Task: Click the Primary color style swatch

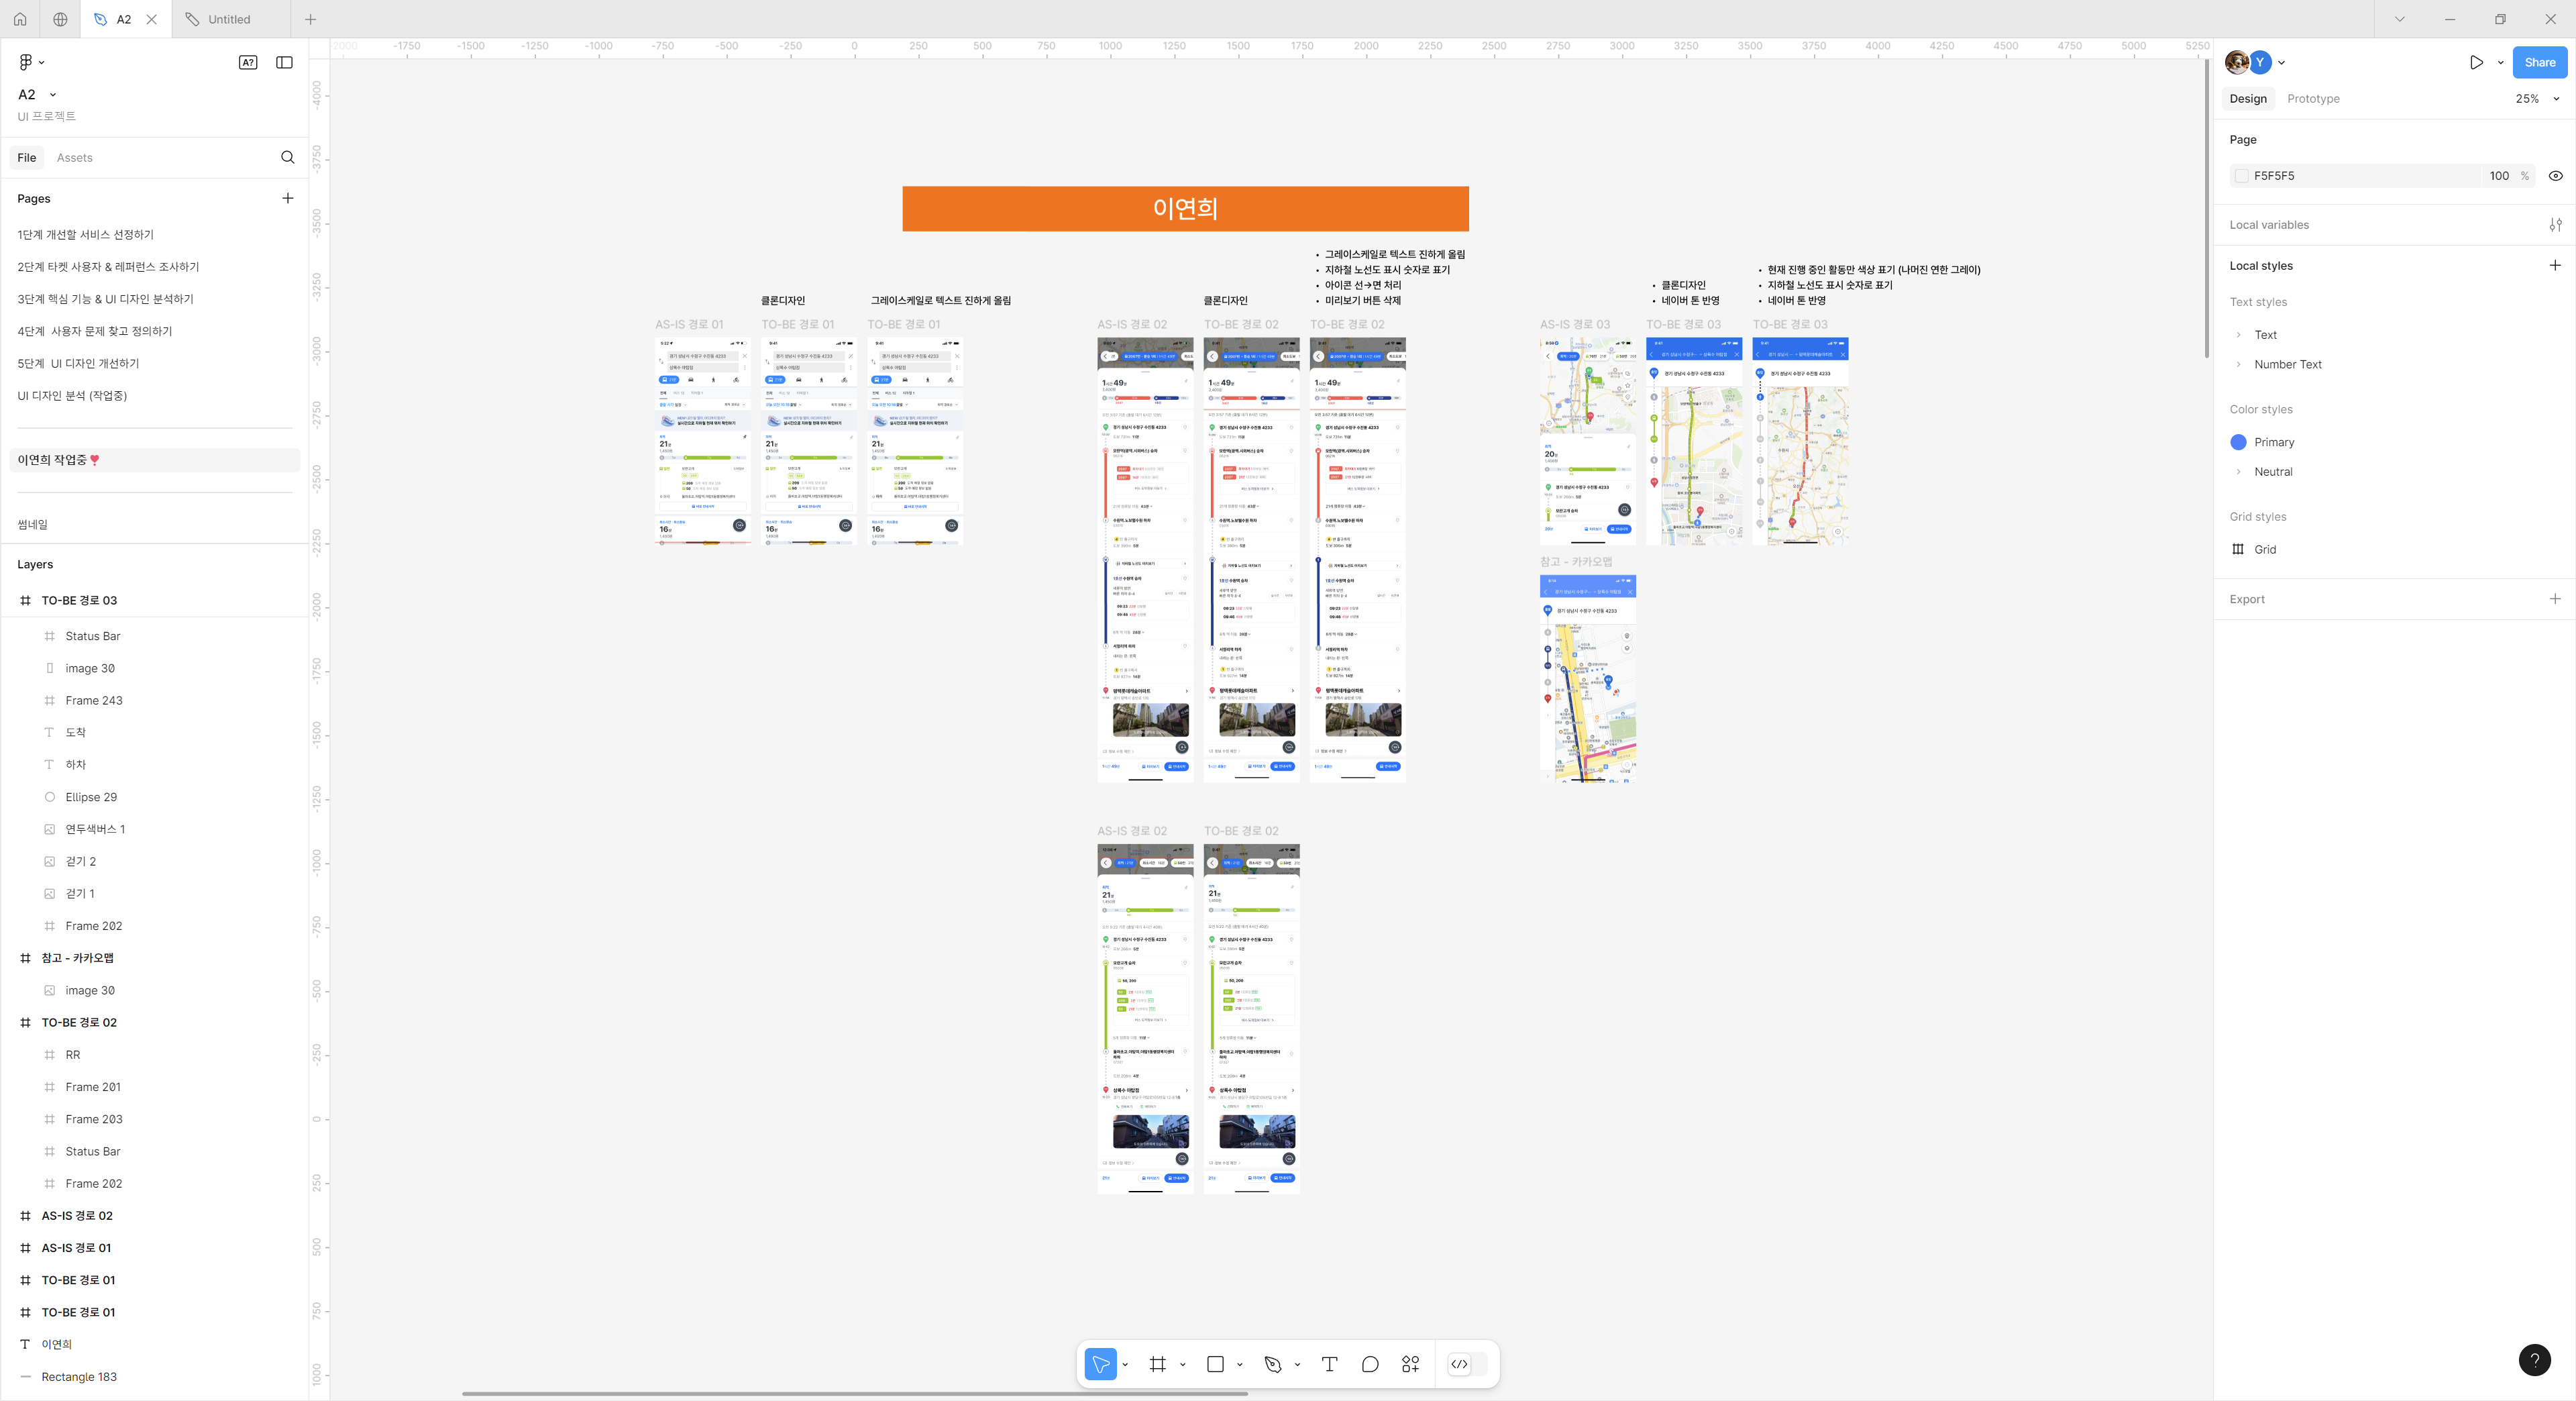Action: [2238, 442]
